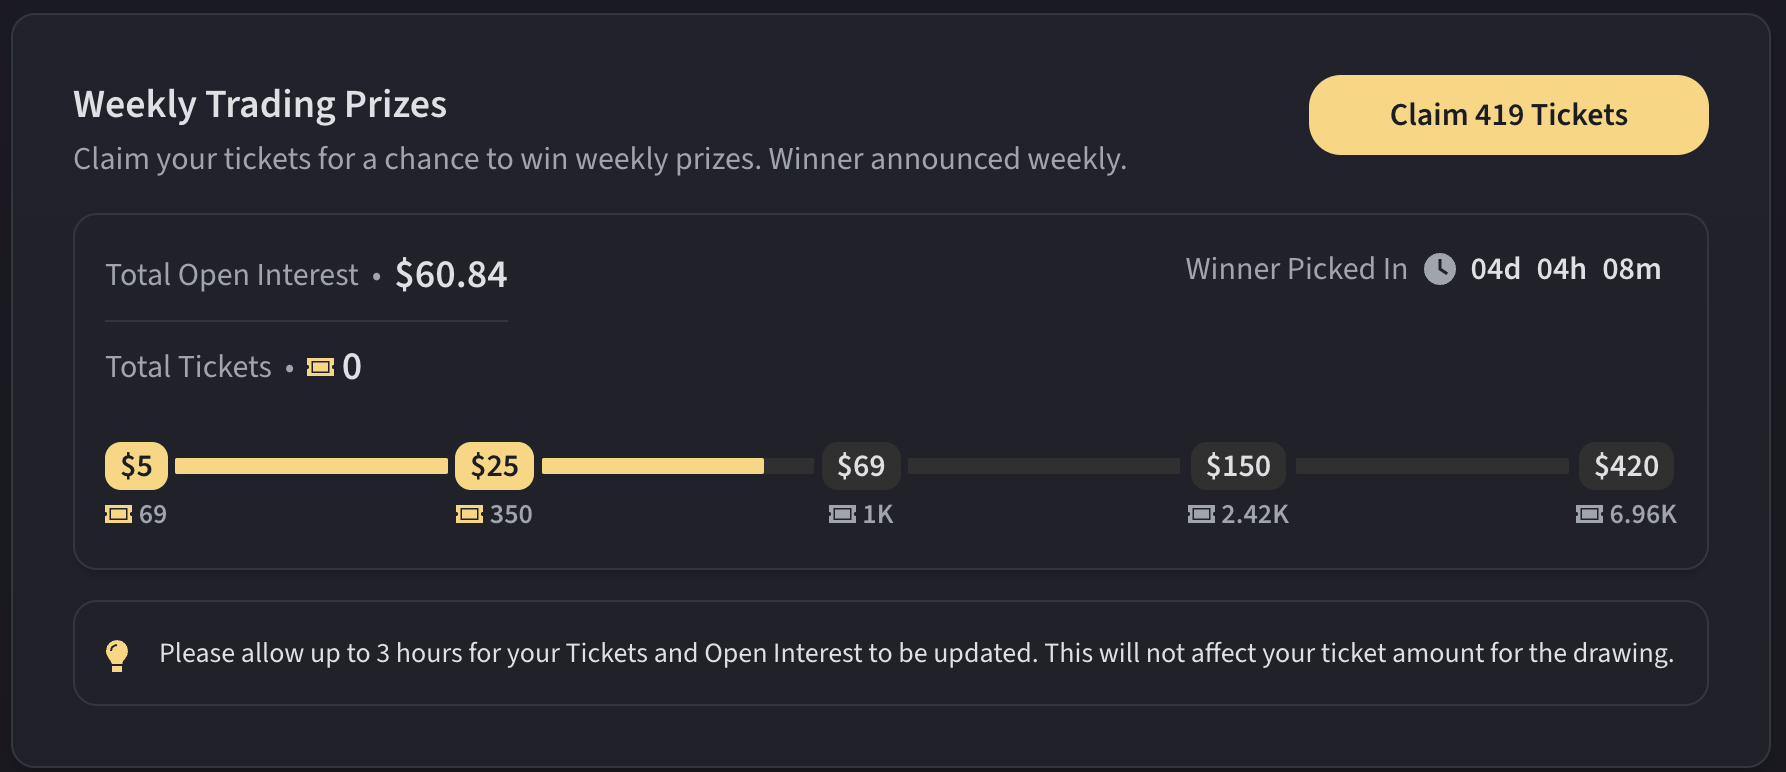Click the ticket icon beside 69
The image size is (1786, 772).
click(x=118, y=514)
